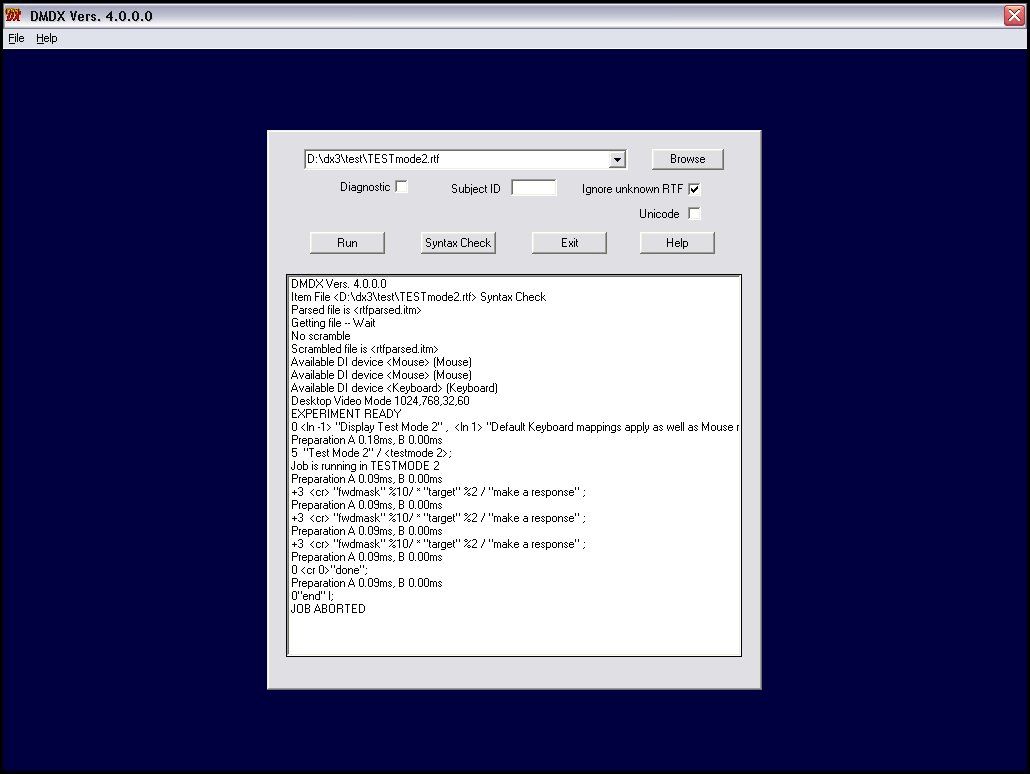Image resolution: width=1030 pixels, height=774 pixels.
Task: Enable the Unicode checkbox
Action: pyautogui.click(x=694, y=213)
